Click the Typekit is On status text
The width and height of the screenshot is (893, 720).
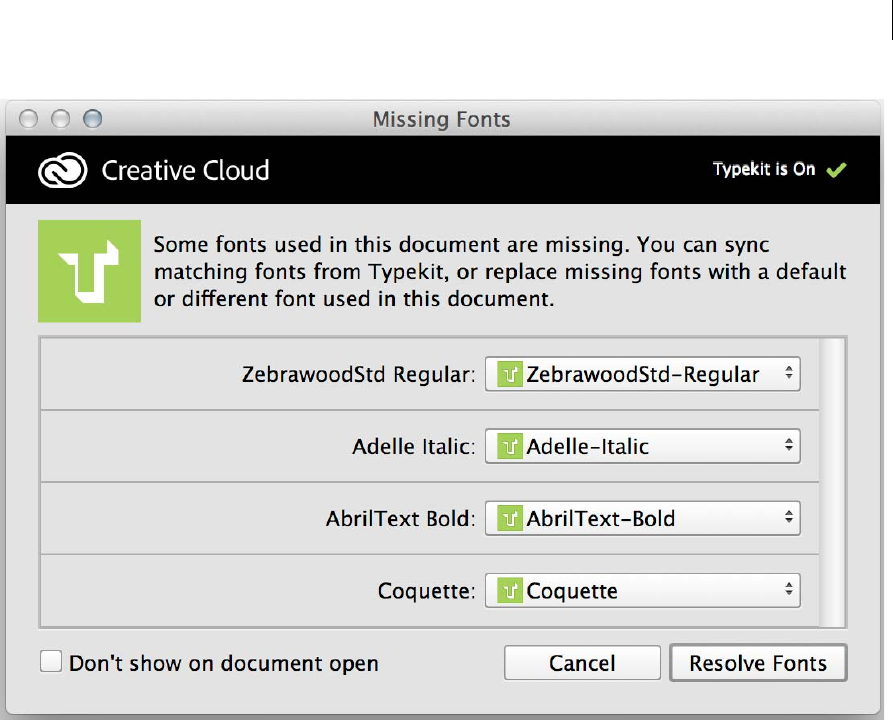point(764,170)
